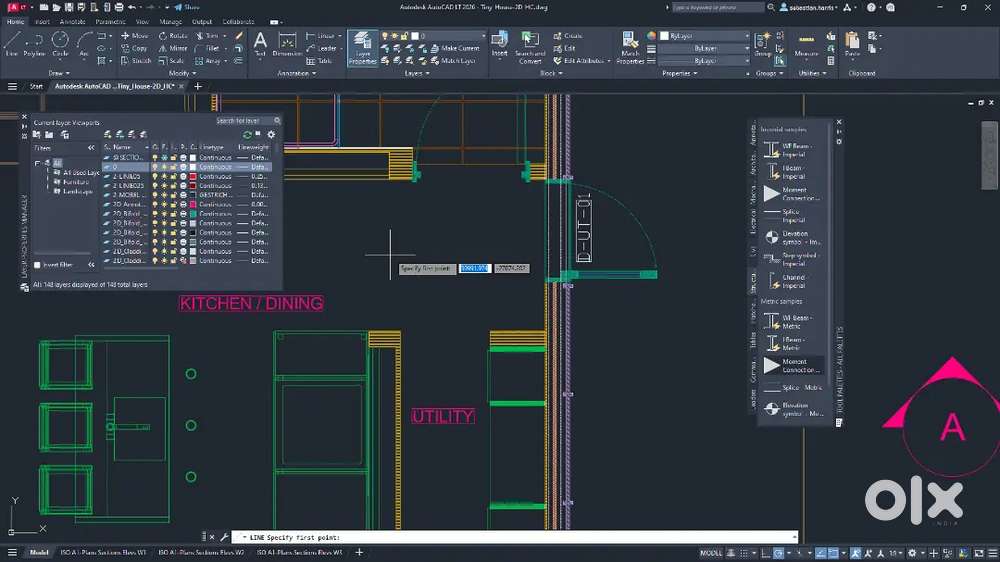Viewport: 1000px width, 562px height.
Task: Start the Measure utility
Action: pos(806,43)
